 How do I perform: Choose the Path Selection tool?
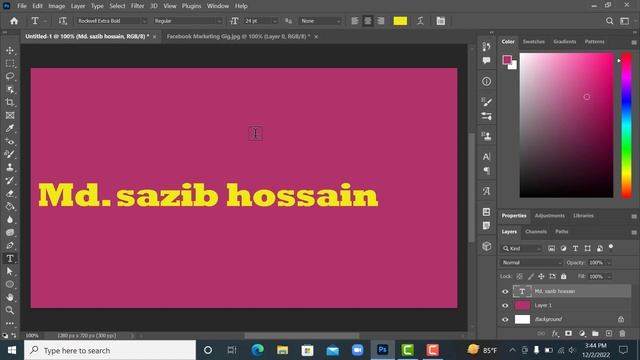pos(10,271)
